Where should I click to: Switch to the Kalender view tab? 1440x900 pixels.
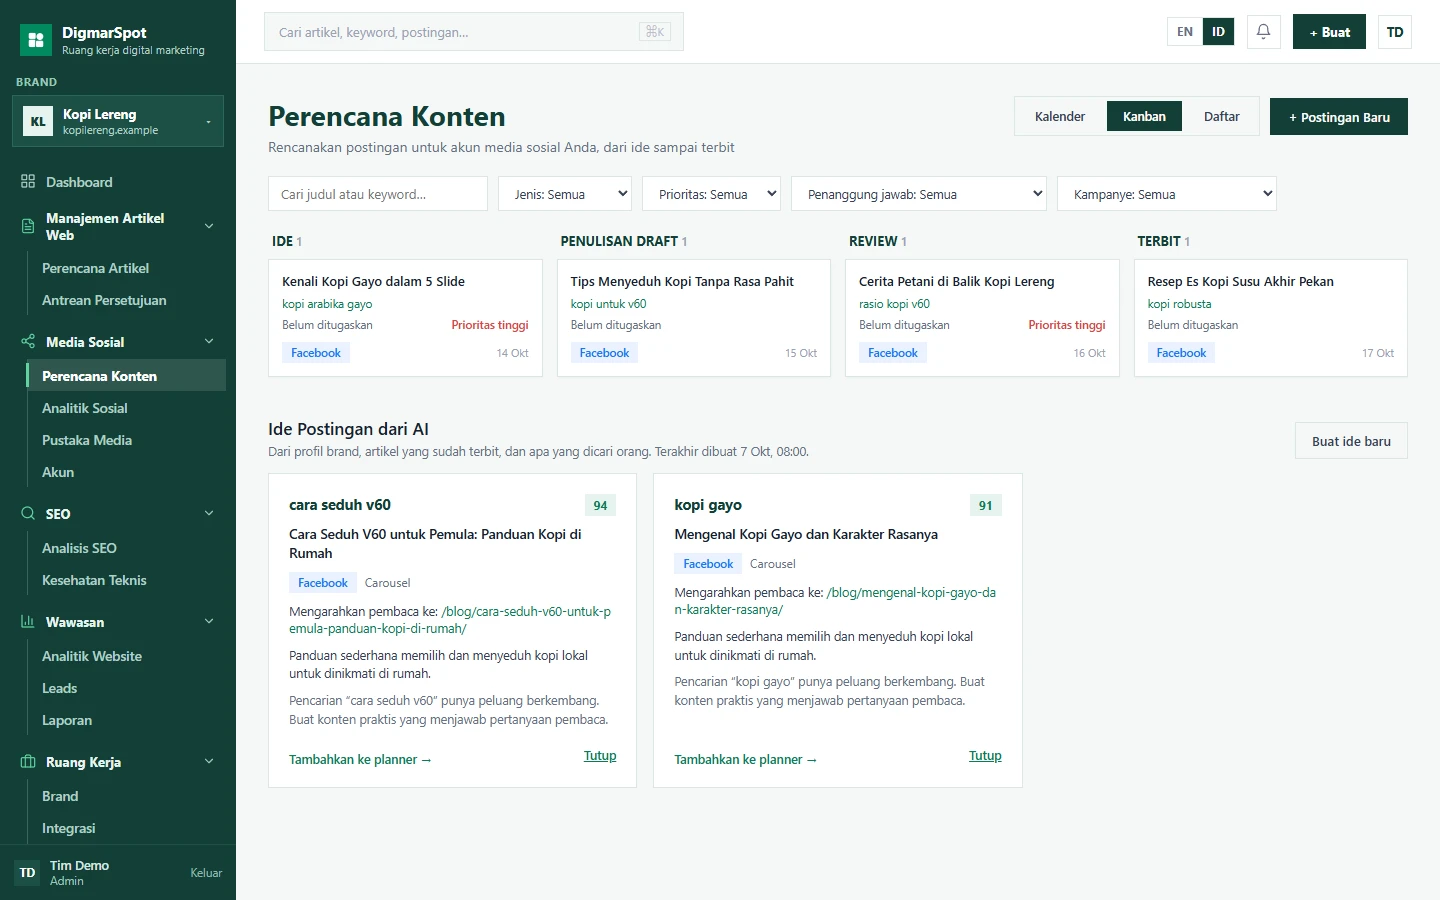(1060, 116)
